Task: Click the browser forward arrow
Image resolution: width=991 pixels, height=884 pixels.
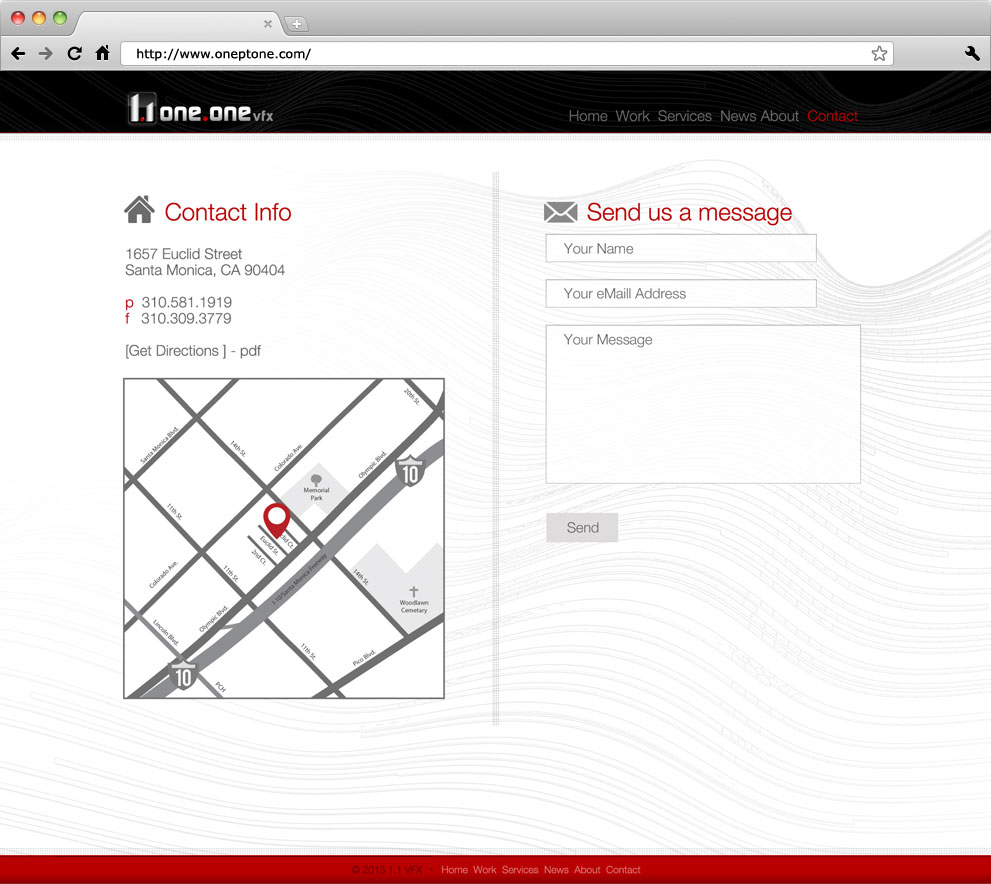Action: pyautogui.click(x=45, y=54)
